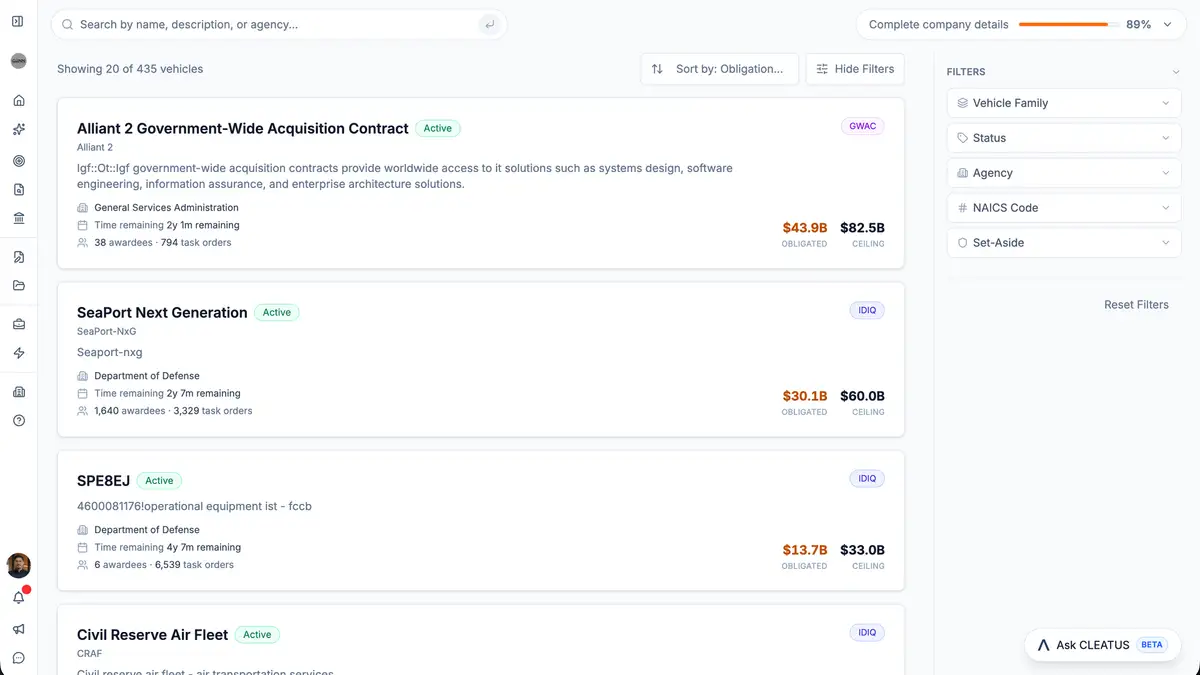Click the magnifier icon in search bar
The image size is (1200, 675).
click(68, 24)
